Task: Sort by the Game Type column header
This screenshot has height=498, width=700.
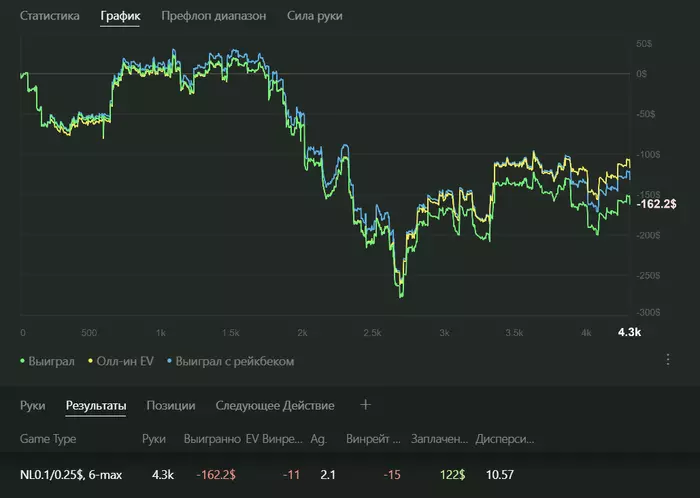Action: [x=48, y=439]
